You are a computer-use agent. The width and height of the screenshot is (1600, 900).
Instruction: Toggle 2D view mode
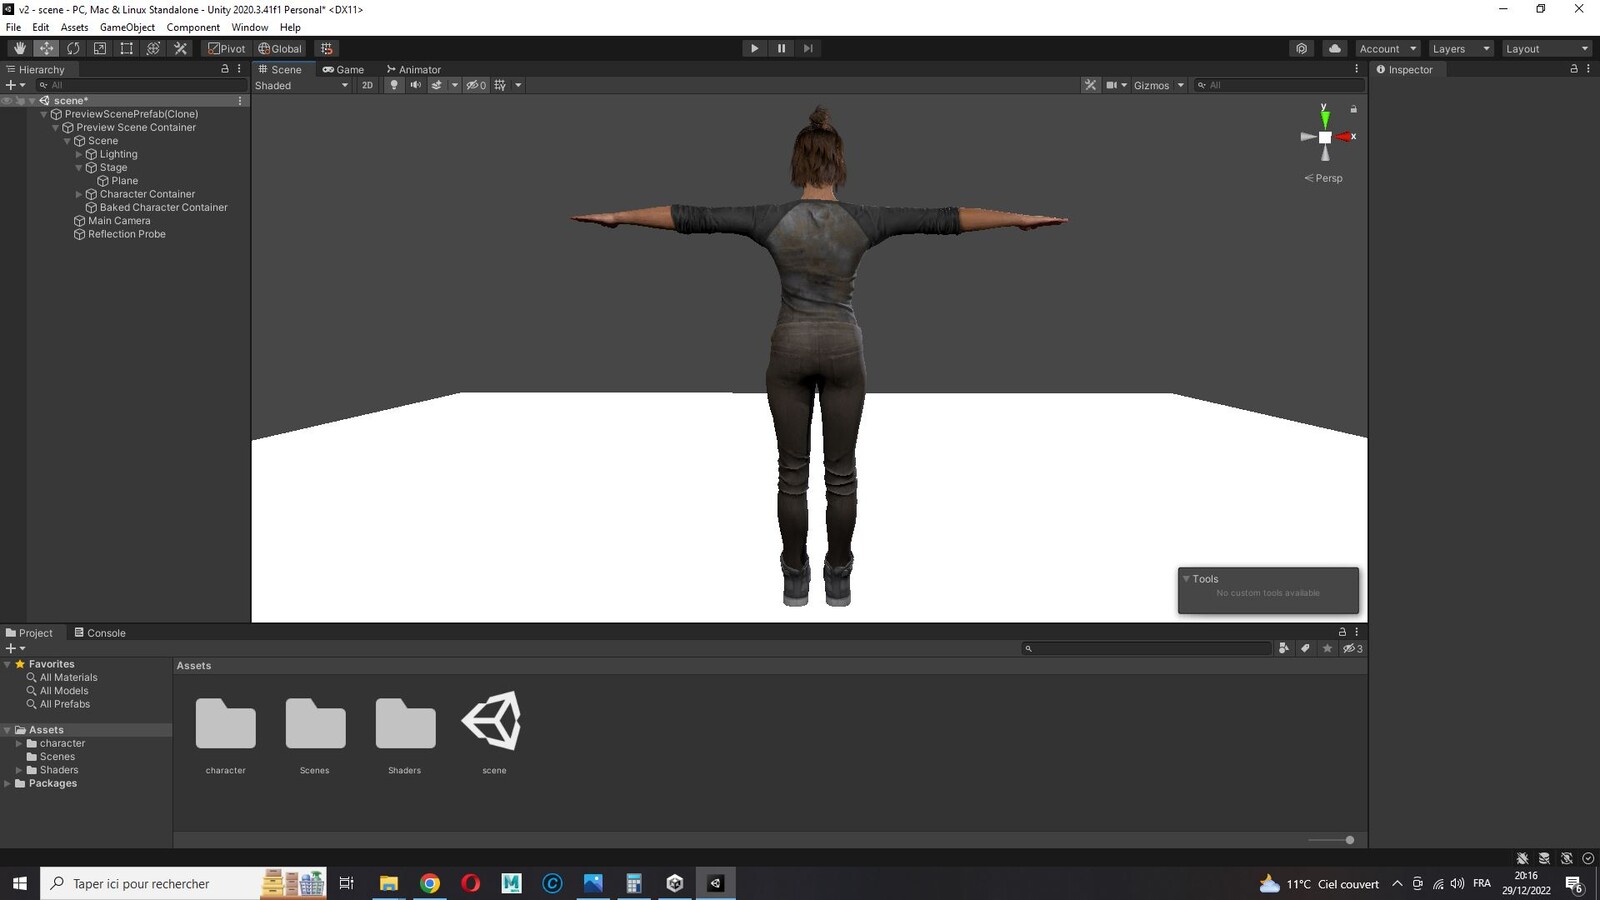[367, 85]
